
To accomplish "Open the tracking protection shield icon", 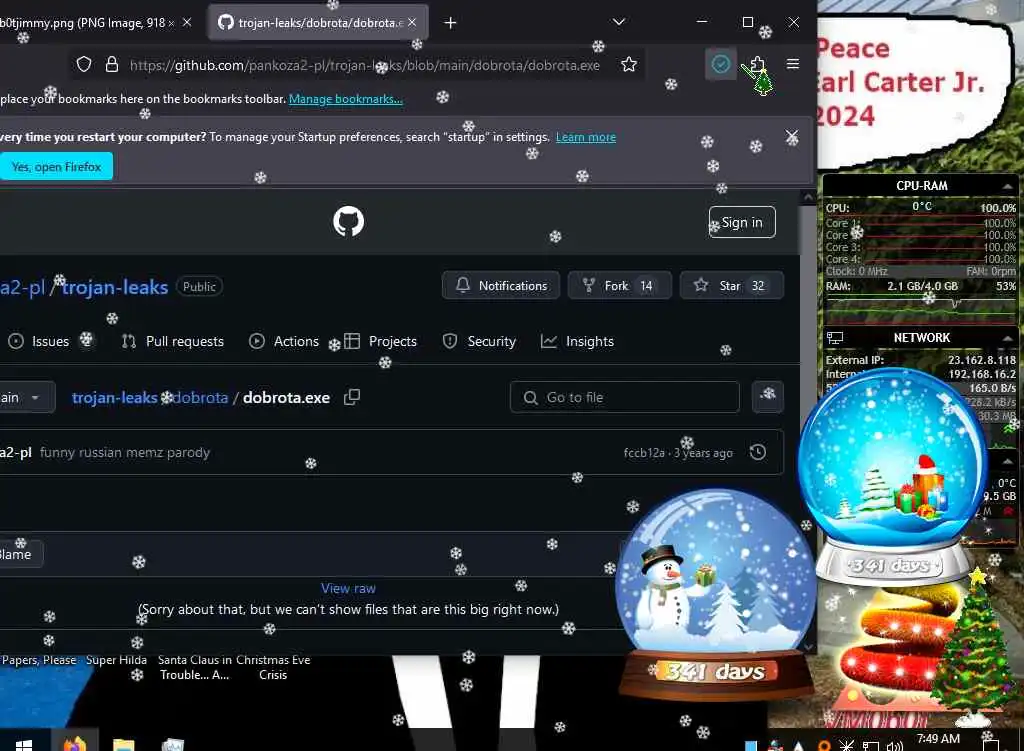I will pos(84,64).
